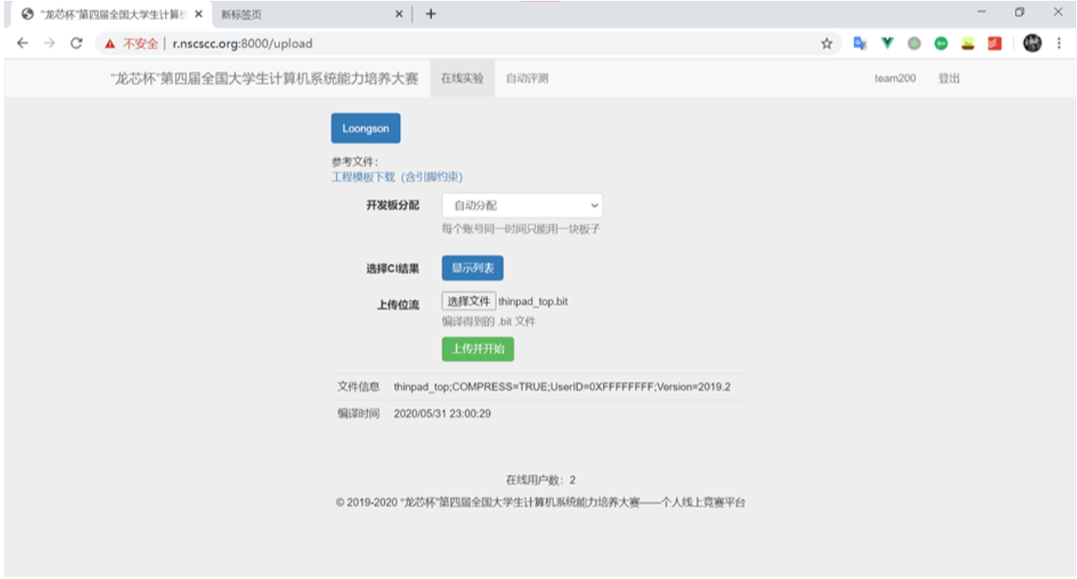The height and width of the screenshot is (579, 1077).
Task: Reload the current page
Action: [x=76, y=44]
